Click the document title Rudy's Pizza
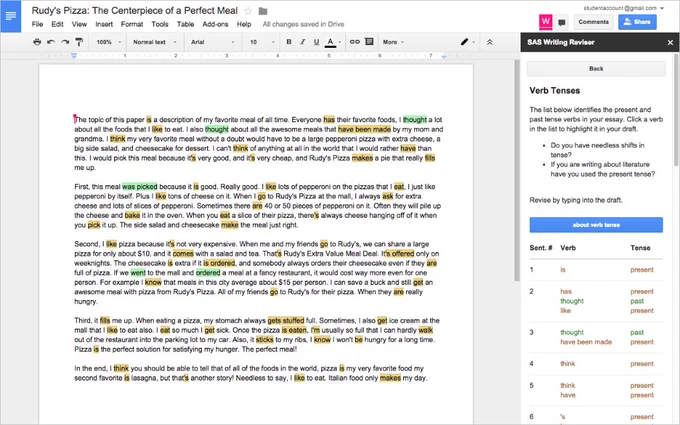680x425 pixels. 134,11
